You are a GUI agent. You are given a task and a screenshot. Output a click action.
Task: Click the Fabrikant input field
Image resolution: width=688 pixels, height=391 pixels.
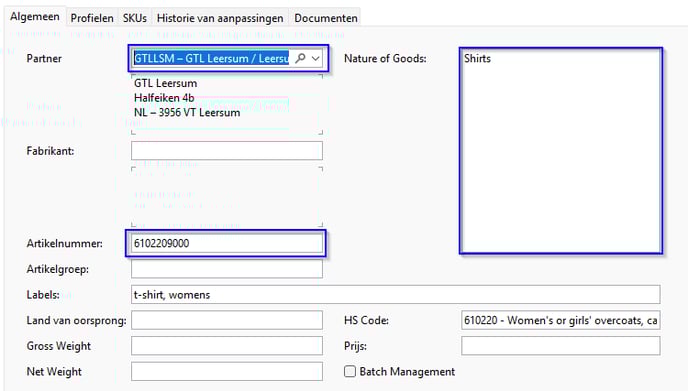pos(227,151)
